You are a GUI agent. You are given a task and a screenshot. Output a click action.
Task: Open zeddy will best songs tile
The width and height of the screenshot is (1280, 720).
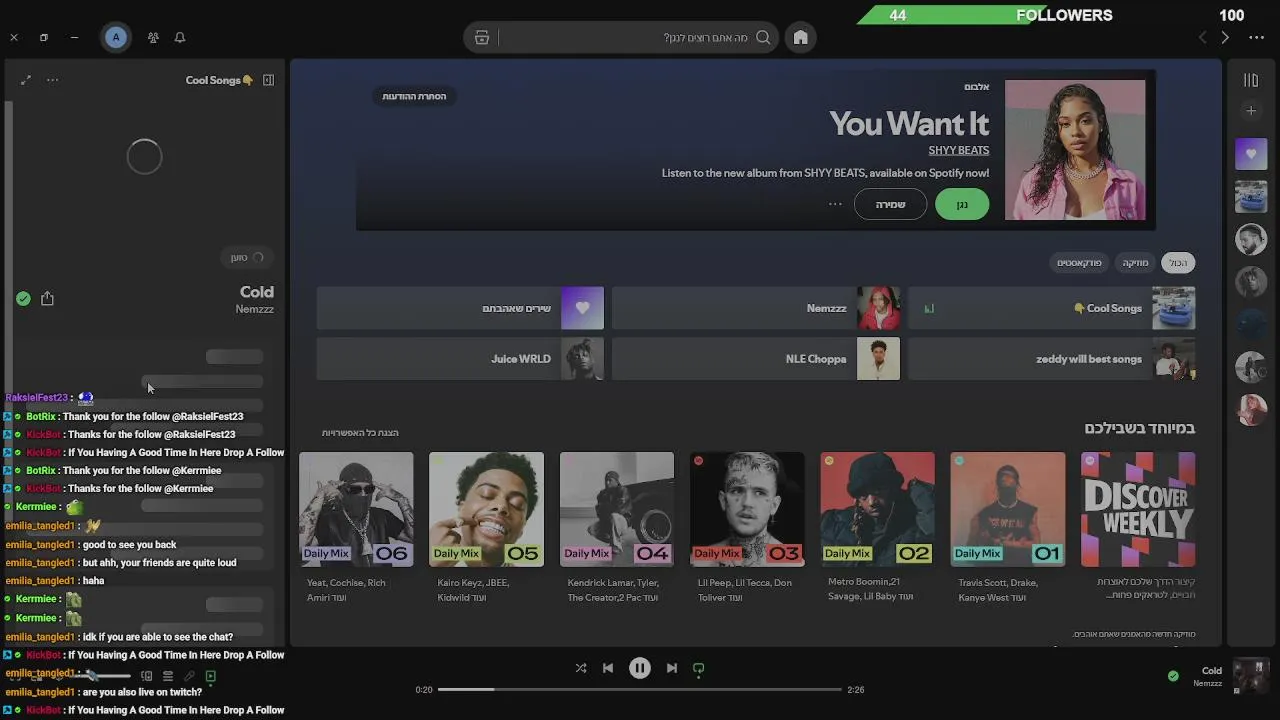pos(1051,359)
